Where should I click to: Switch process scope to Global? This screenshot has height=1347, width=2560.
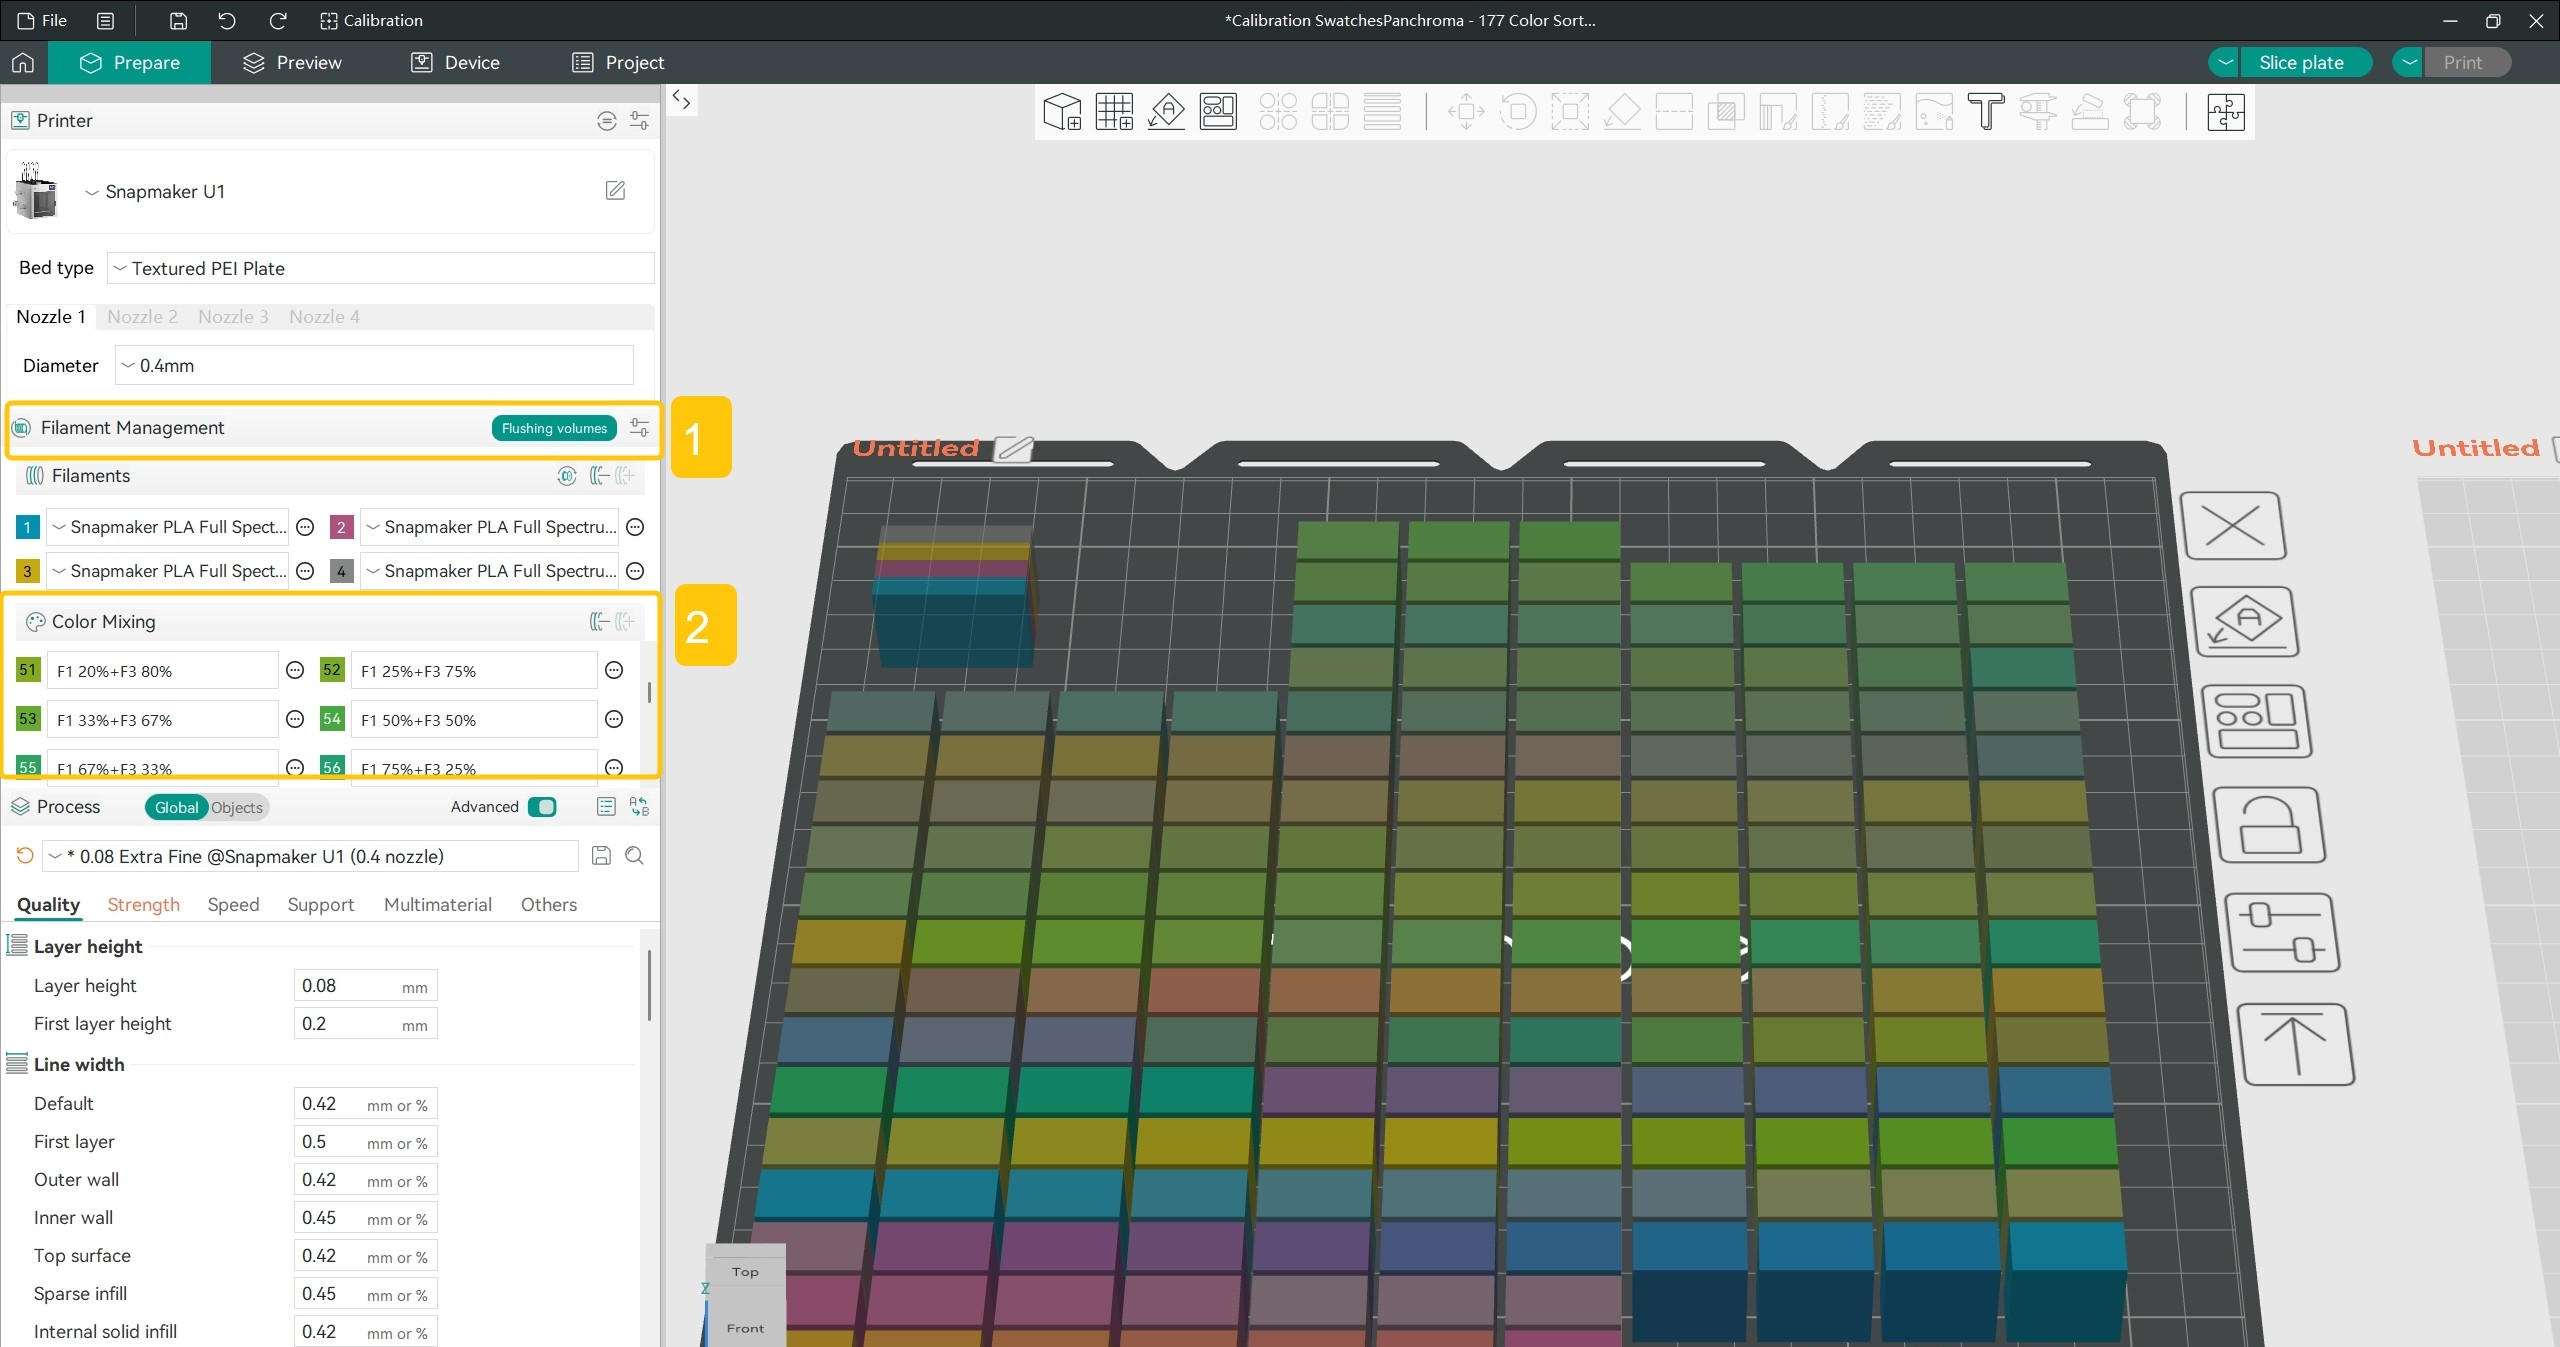pyautogui.click(x=176, y=807)
